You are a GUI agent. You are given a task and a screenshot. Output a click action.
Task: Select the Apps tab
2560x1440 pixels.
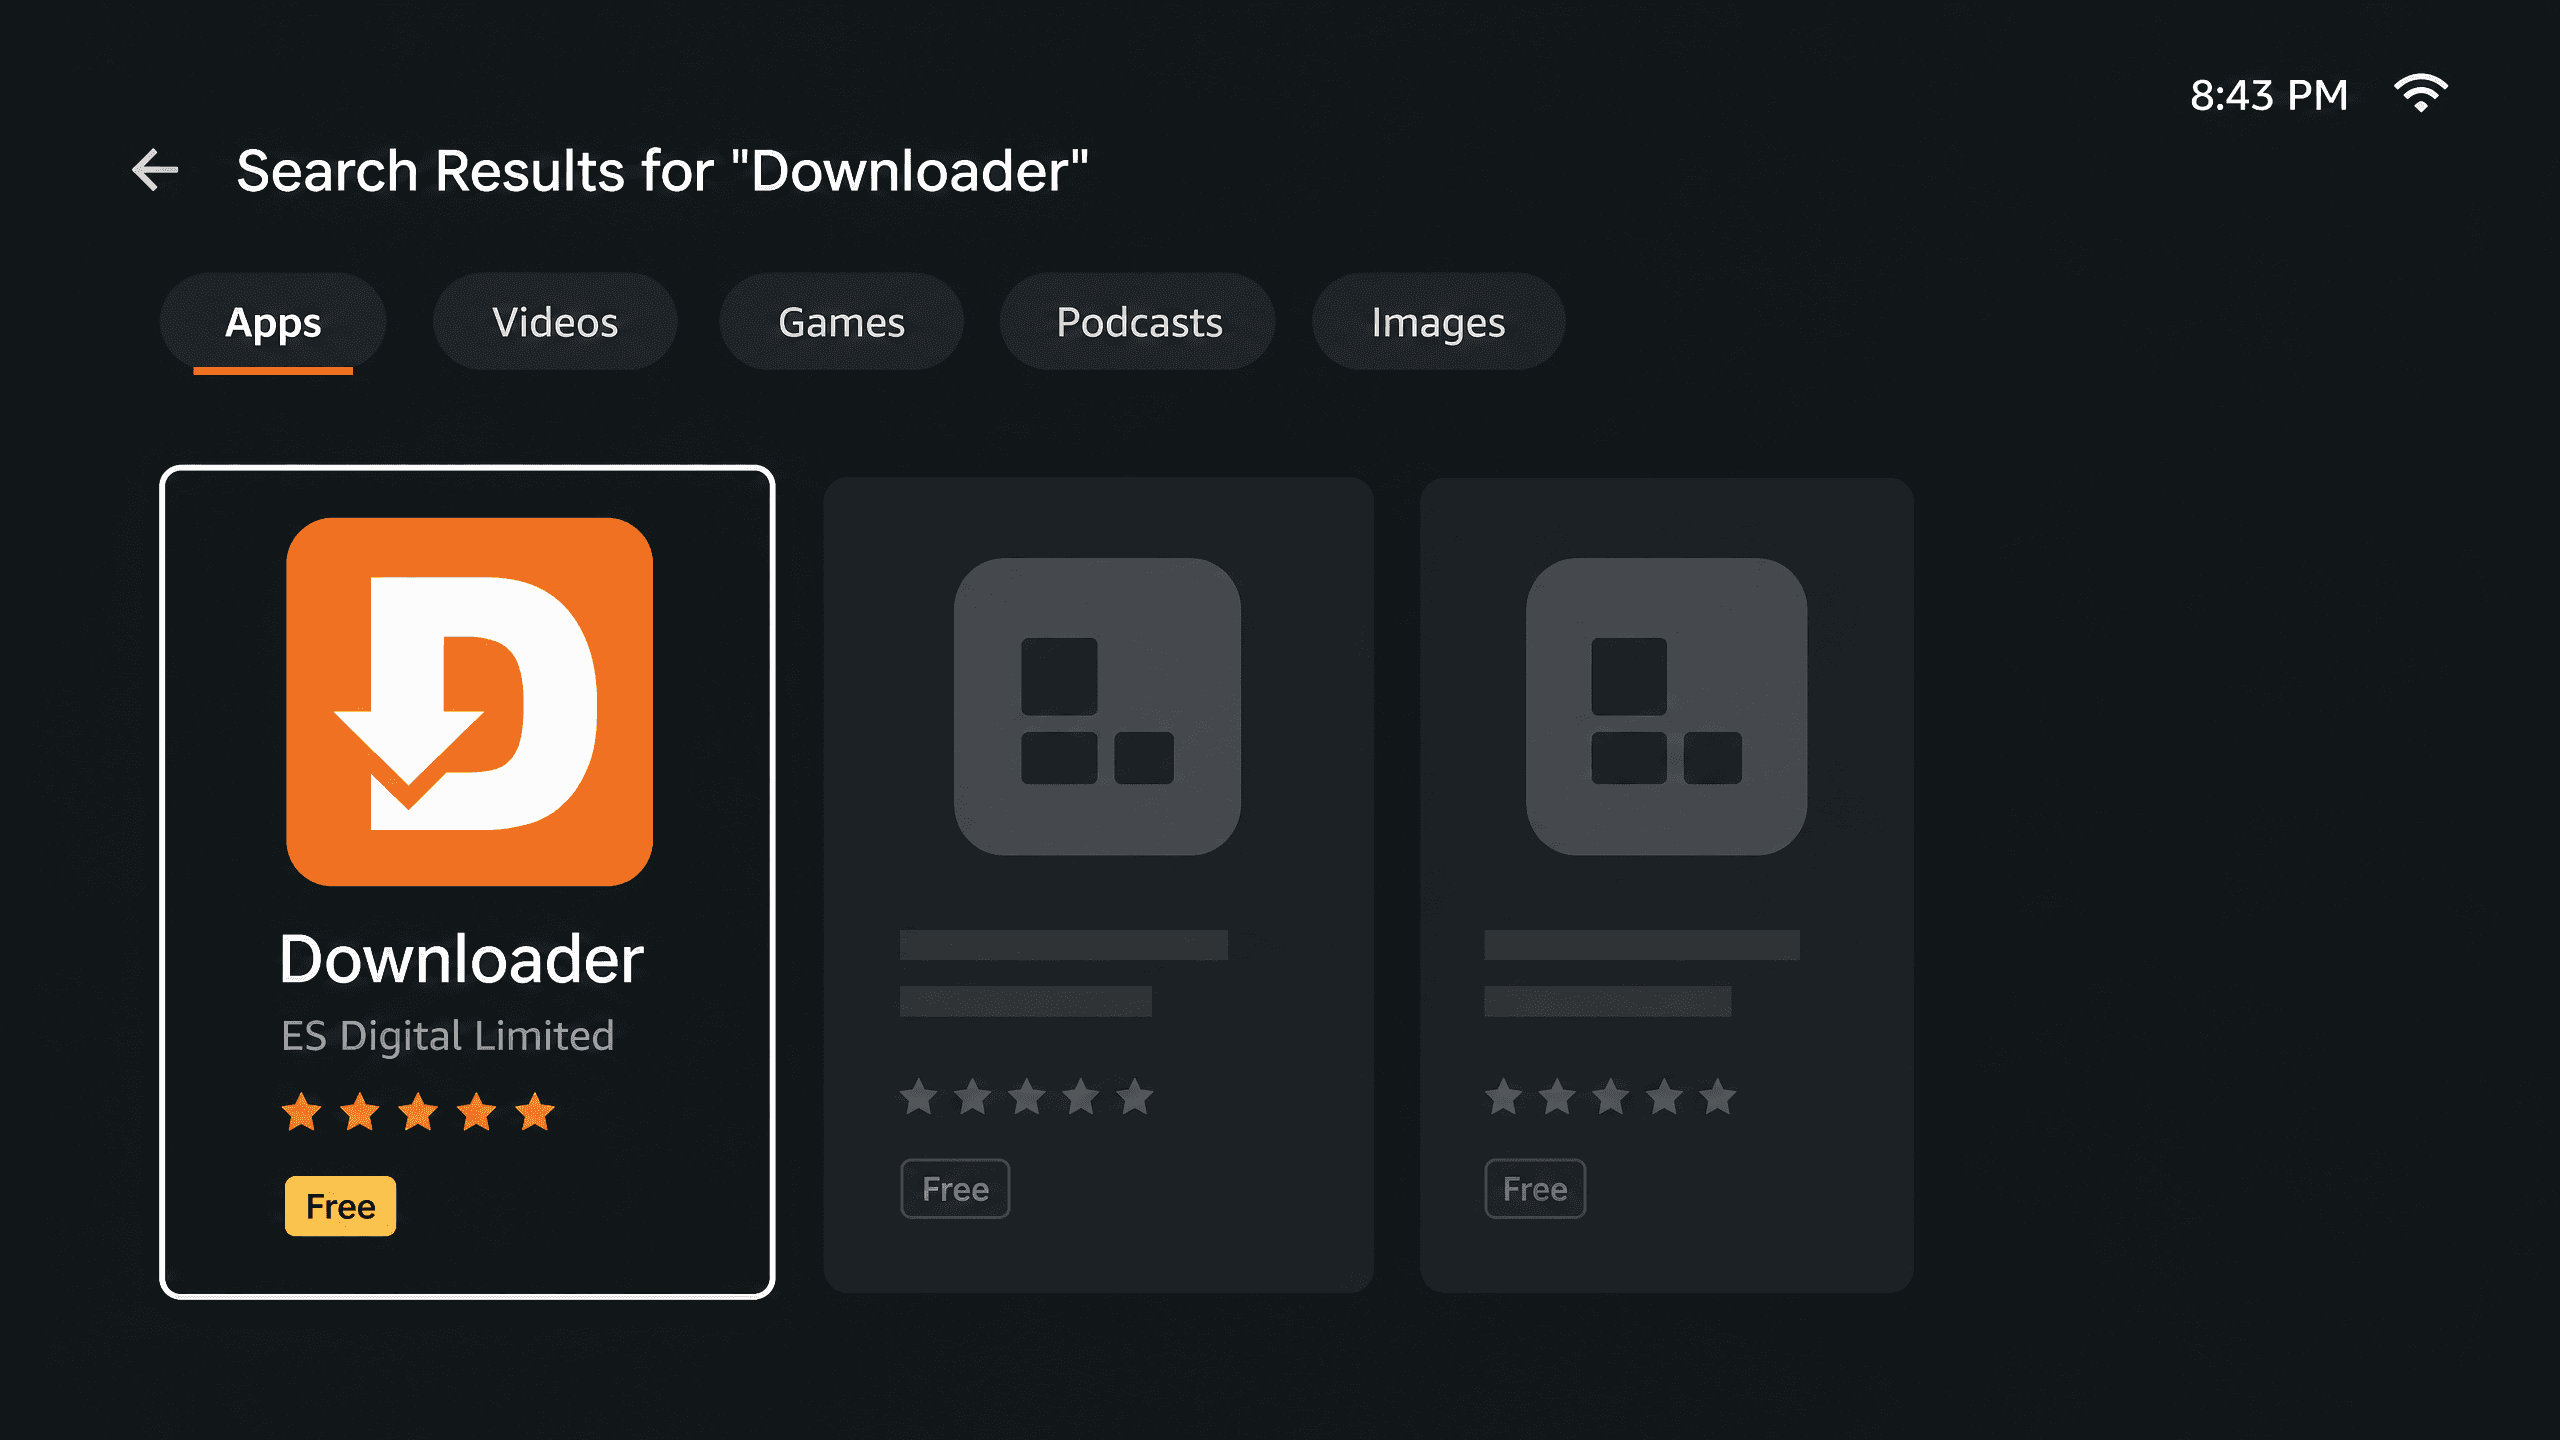[273, 322]
